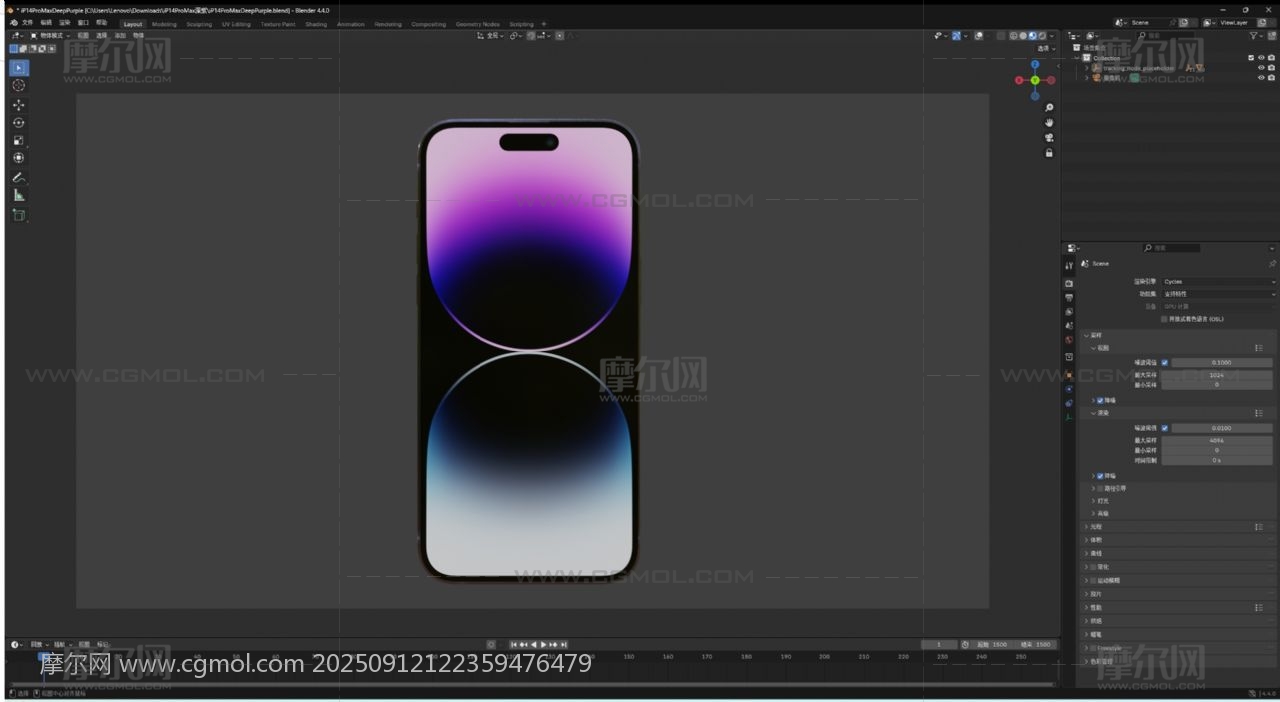Jump to timeline start frame

[514, 645]
